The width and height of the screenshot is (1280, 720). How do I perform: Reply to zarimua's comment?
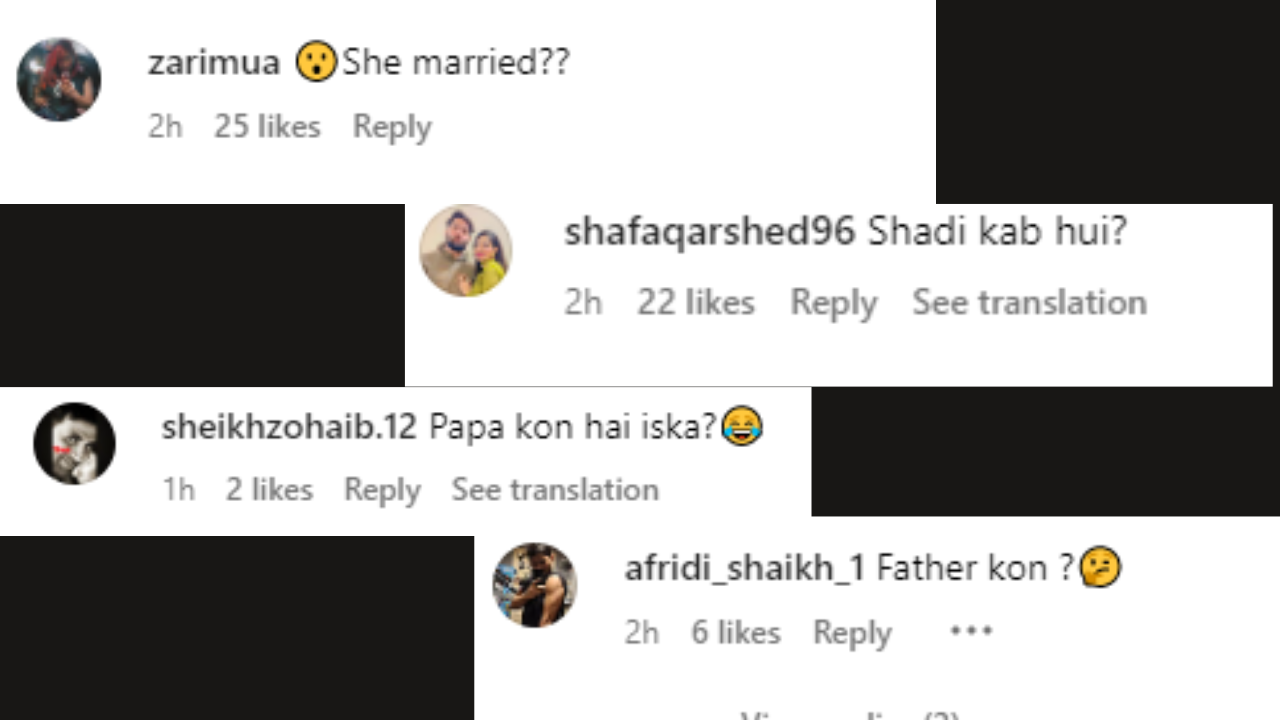392,127
